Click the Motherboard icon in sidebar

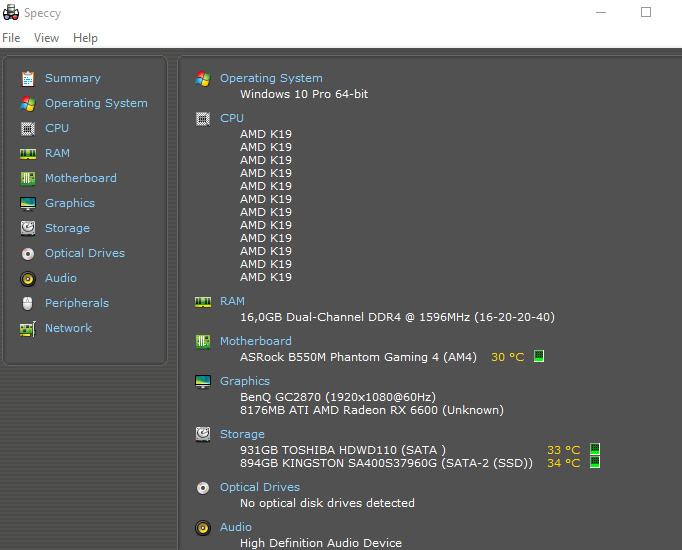tap(28, 178)
